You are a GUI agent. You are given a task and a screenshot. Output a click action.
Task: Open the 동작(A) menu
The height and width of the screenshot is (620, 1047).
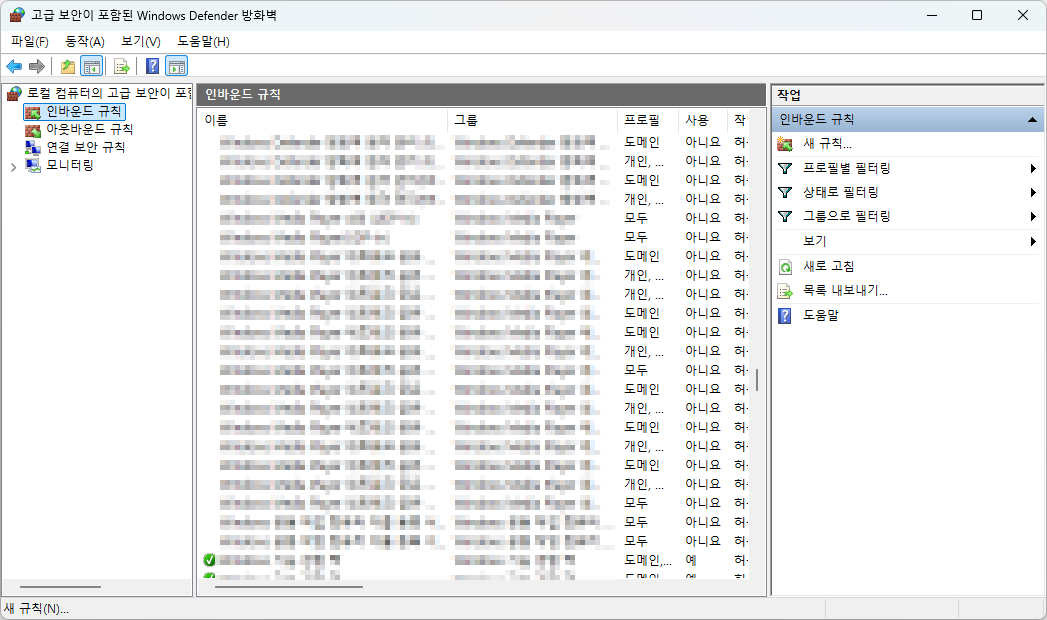pyautogui.click(x=84, y=41)
